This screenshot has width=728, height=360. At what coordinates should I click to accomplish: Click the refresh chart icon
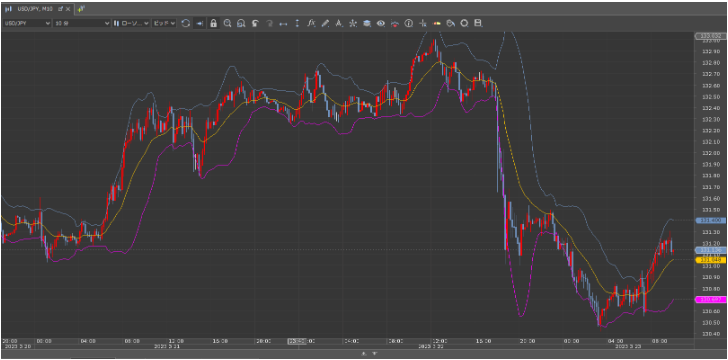click(x=185, y=23)
